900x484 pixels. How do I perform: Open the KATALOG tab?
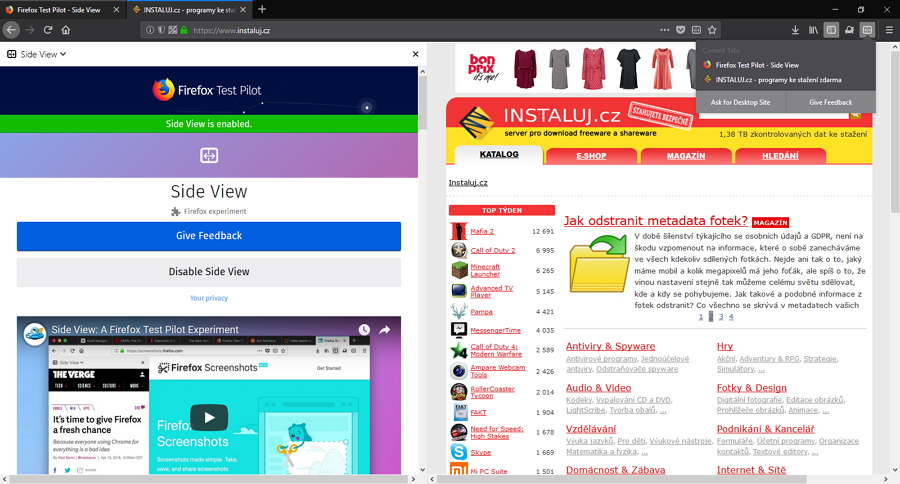[x=499, y=154]
